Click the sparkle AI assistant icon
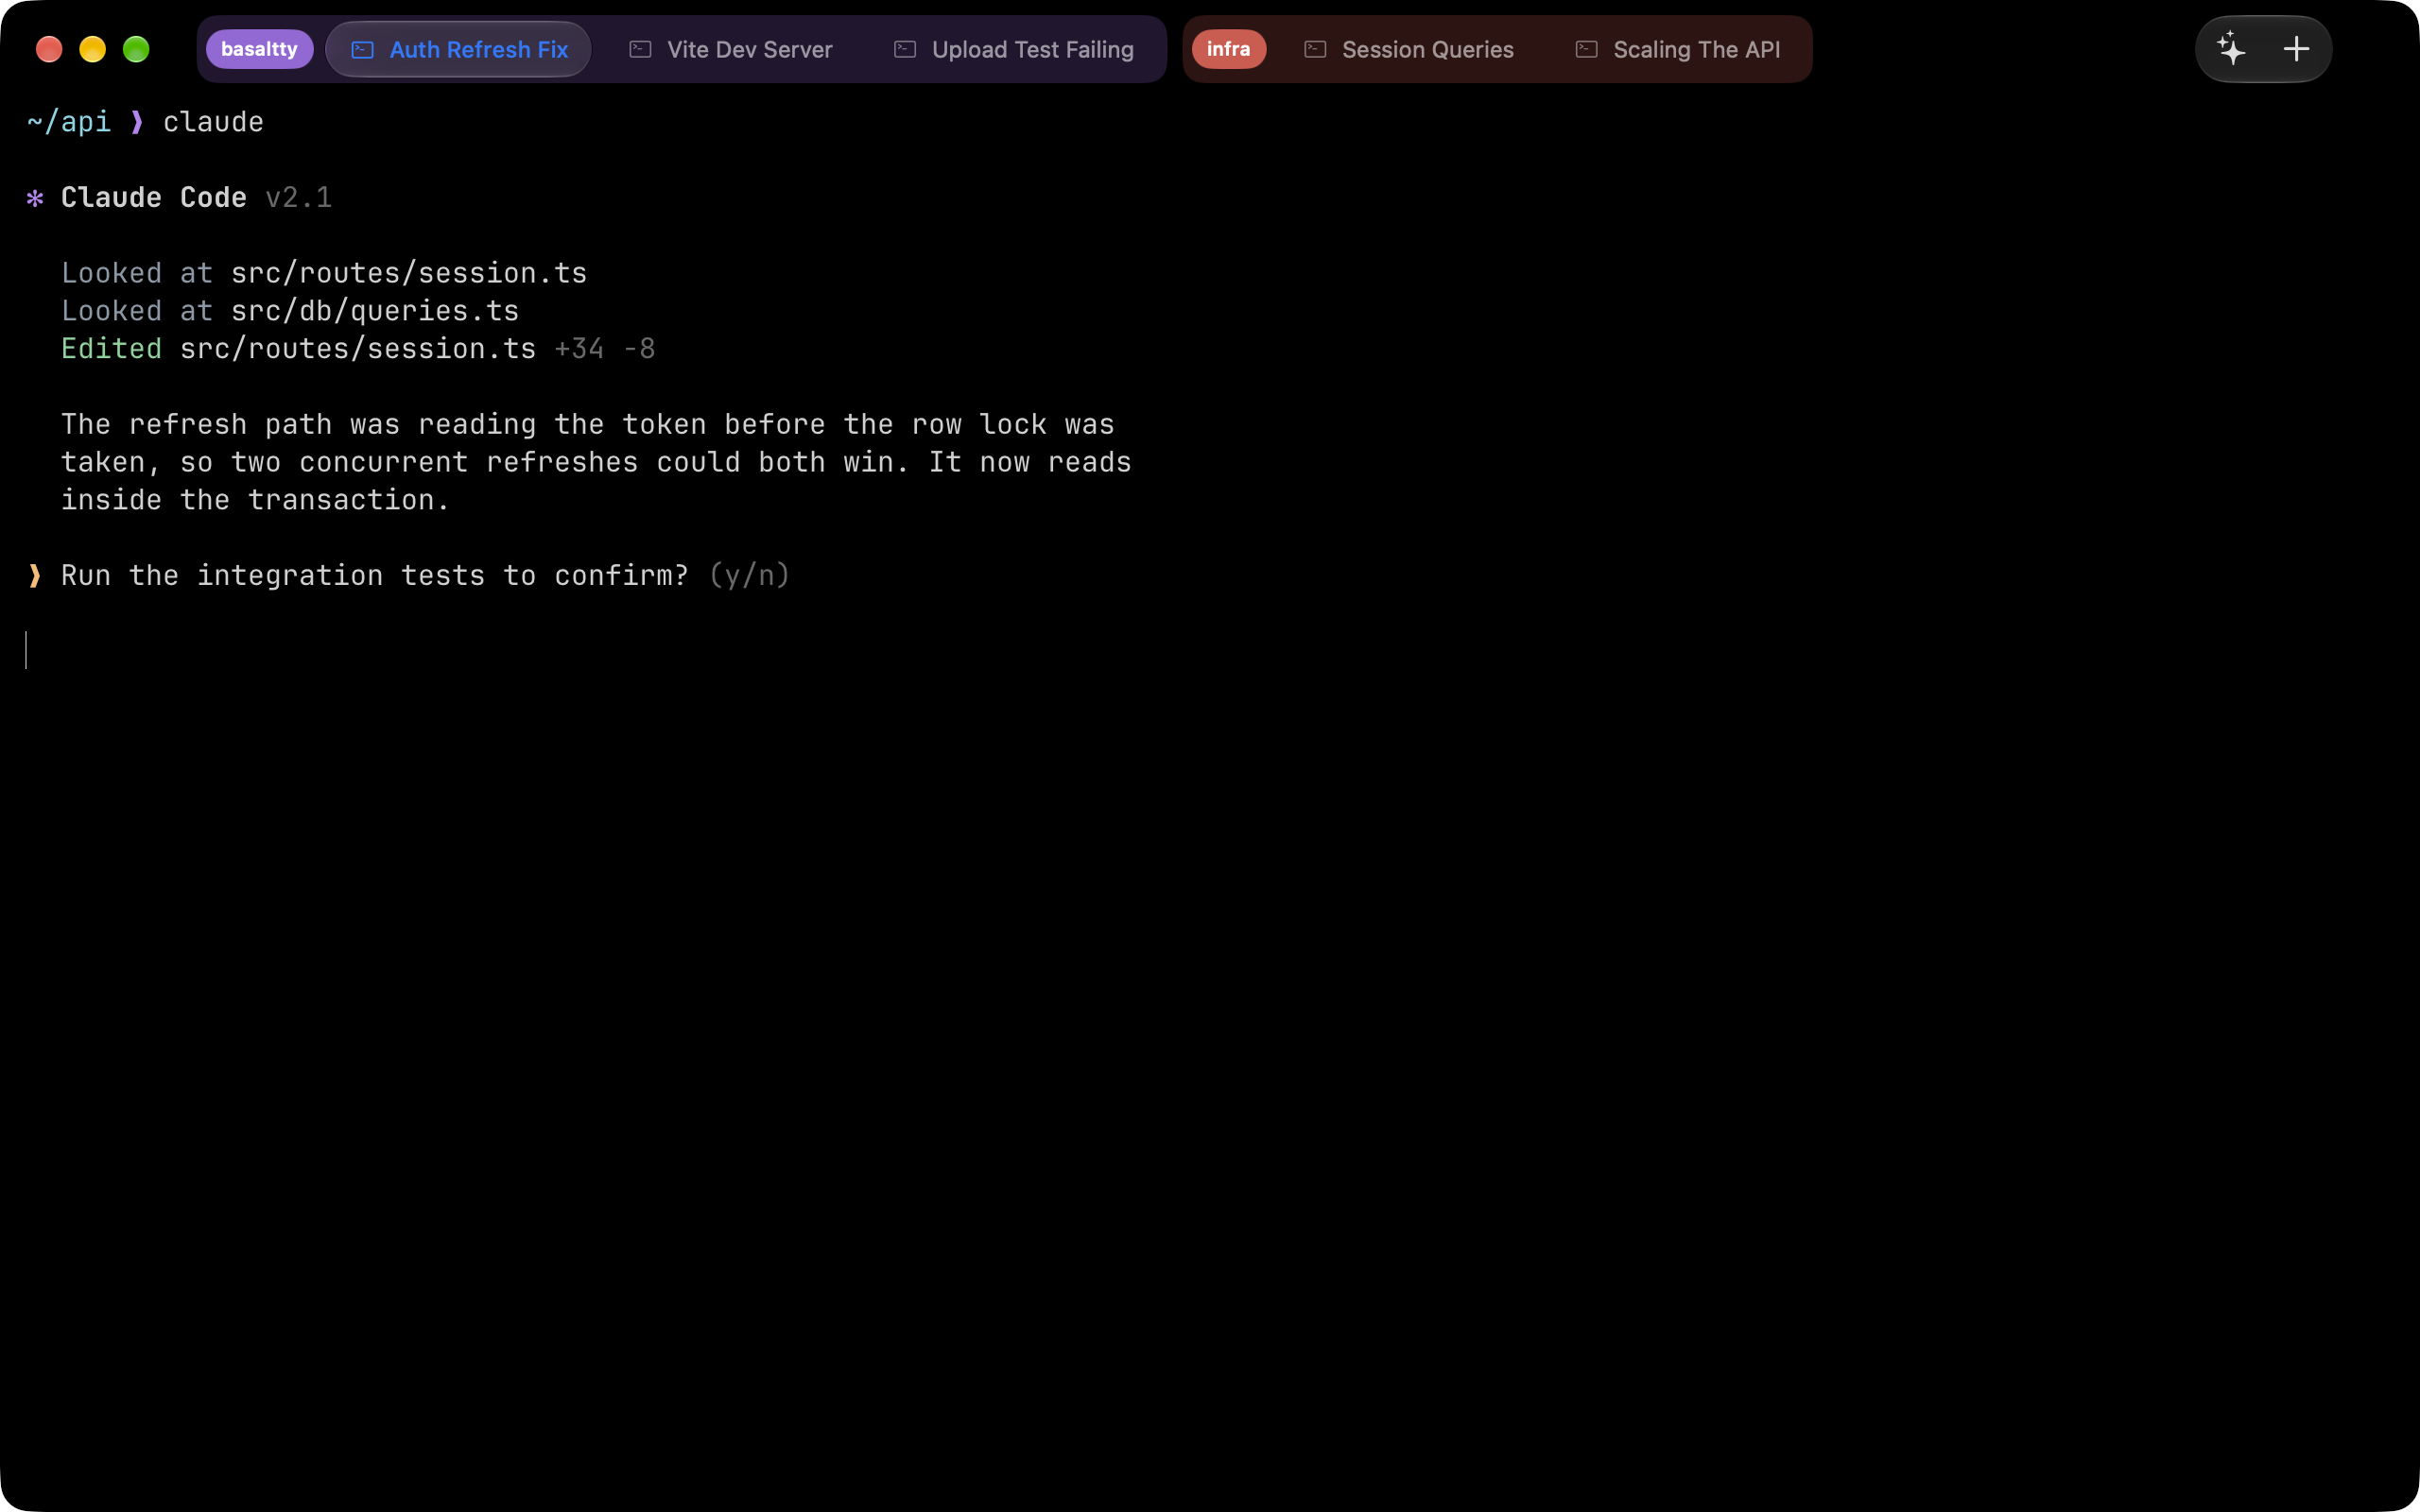2420x1512 pixels. [2231, 48]
